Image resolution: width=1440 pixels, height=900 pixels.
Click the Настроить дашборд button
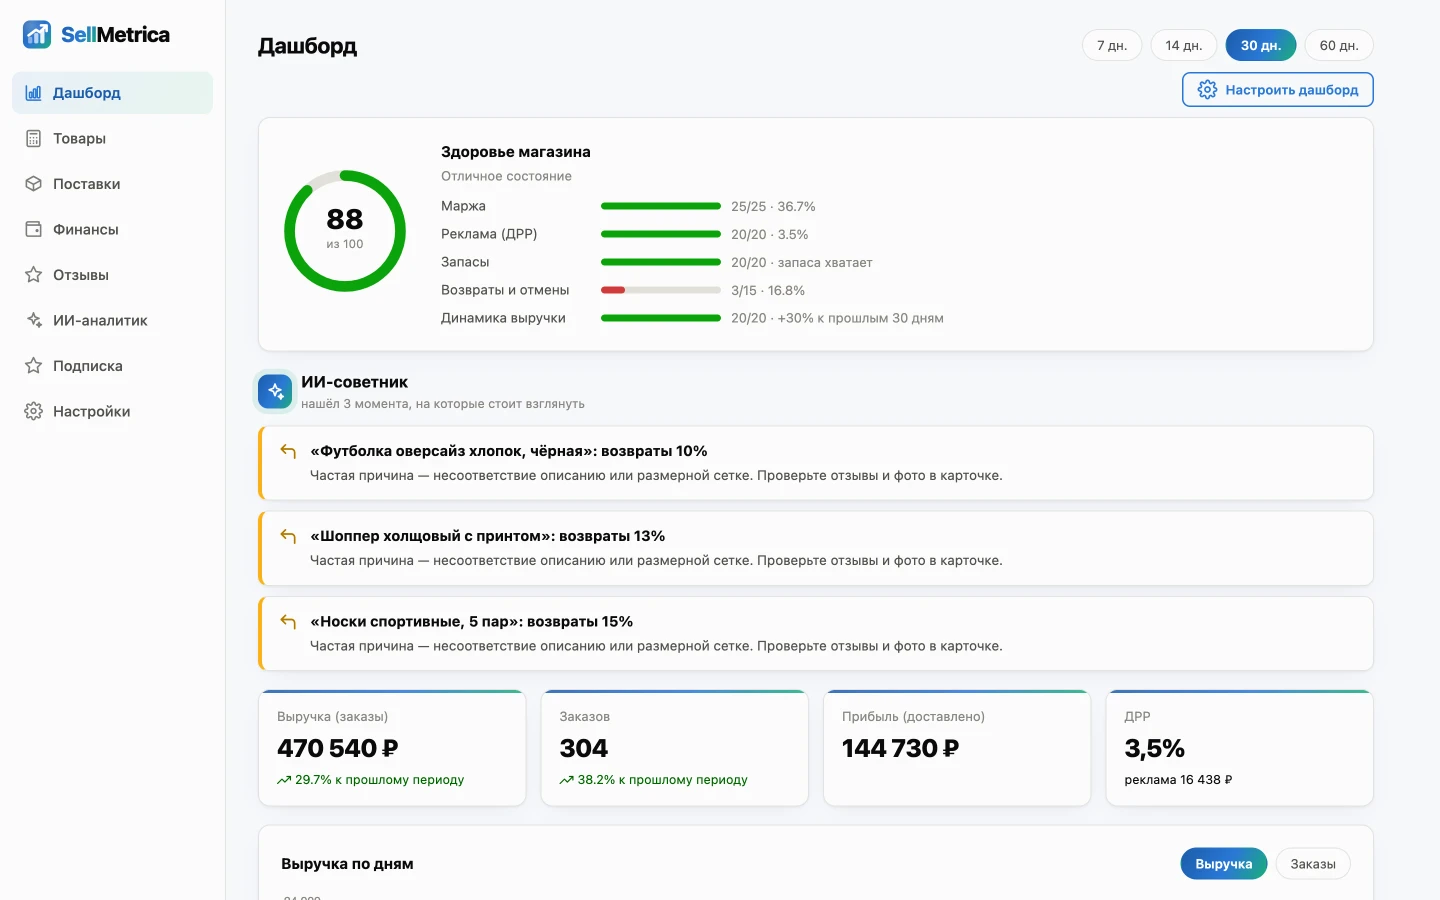tap(1278, 90)
